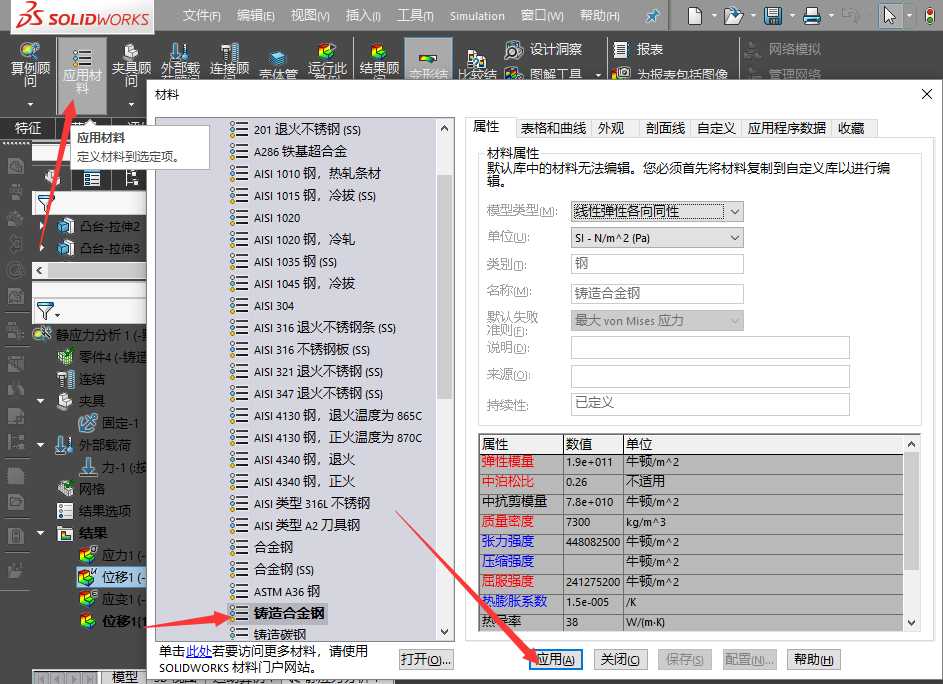
Task: Click the 弹性模量 value cell 1.9e+011
Action: tap(593, 462)
